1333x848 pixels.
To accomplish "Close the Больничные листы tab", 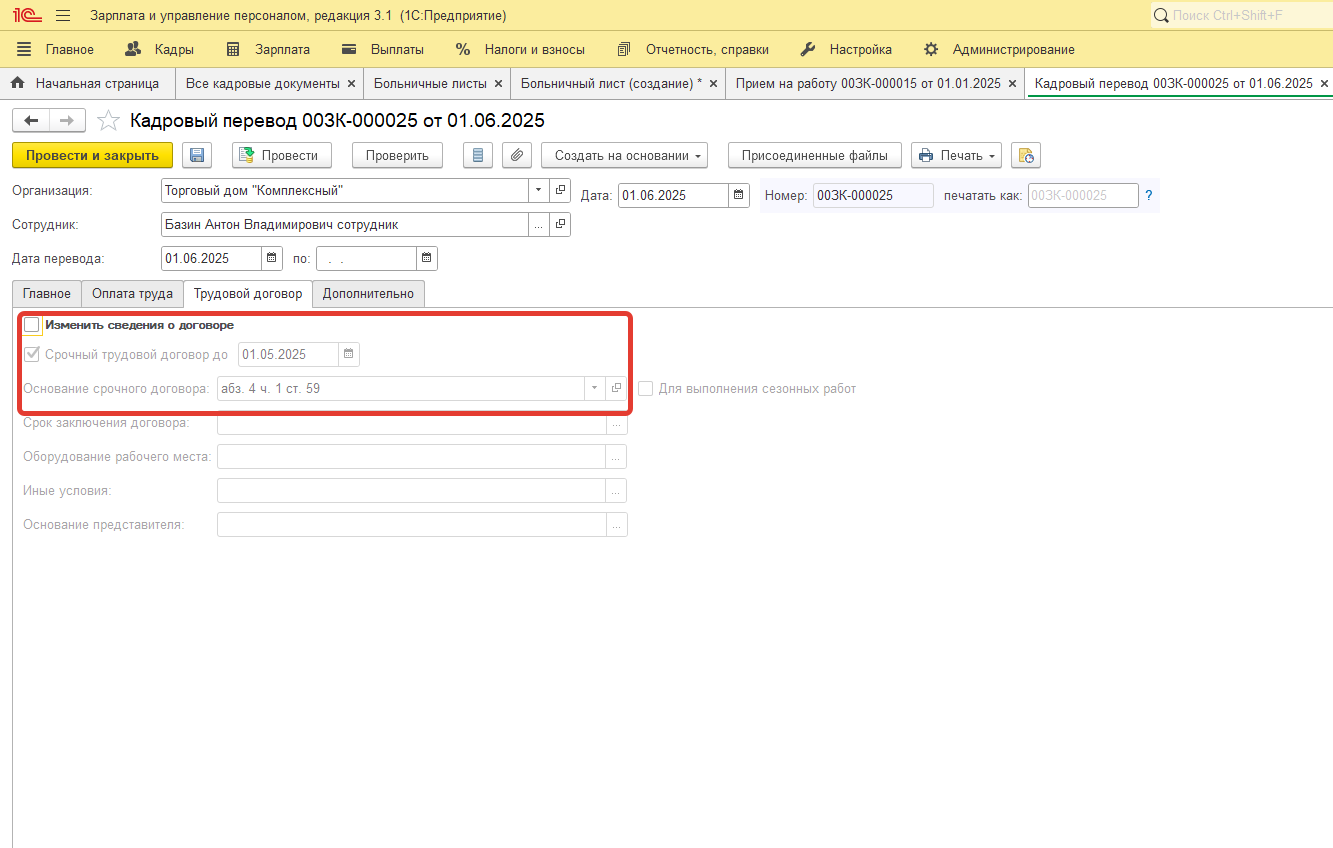I will (x=499, y=83).
